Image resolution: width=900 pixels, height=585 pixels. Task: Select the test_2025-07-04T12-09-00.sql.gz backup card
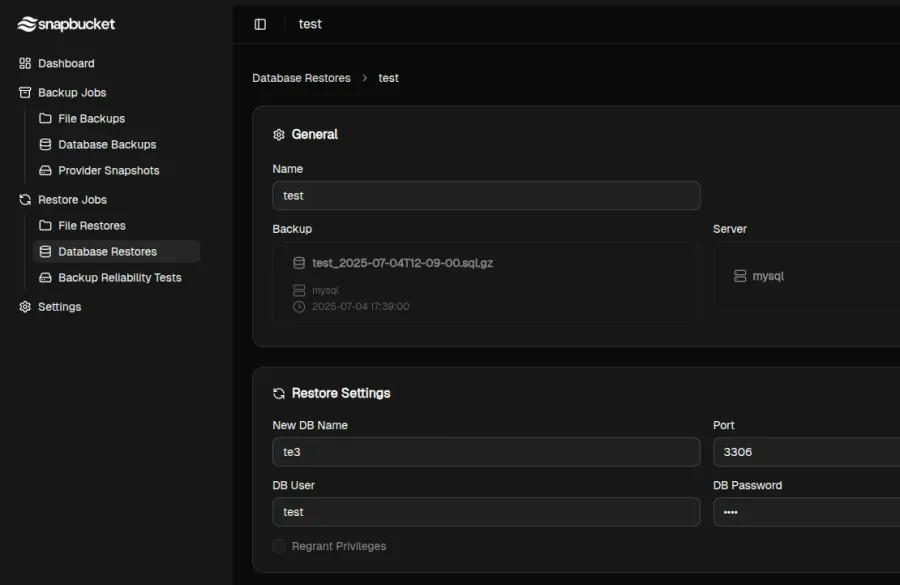click(485, 283)
